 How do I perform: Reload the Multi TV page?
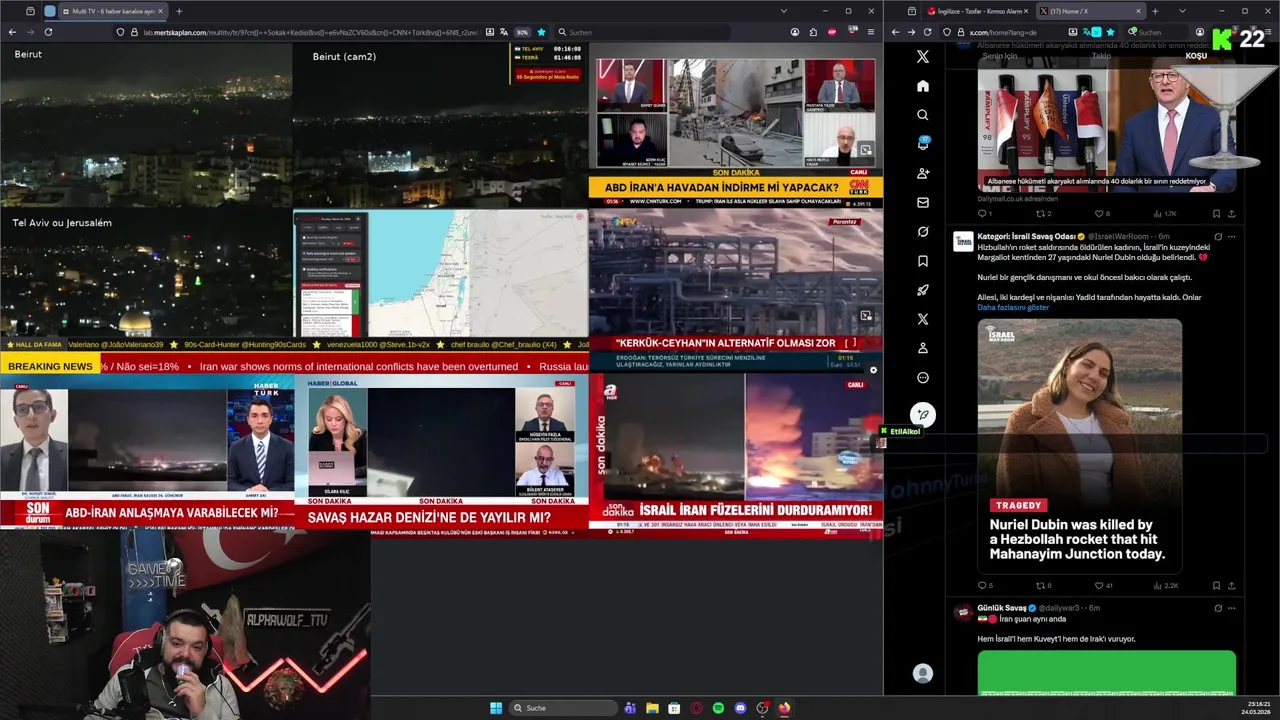[x=48, y=32]
